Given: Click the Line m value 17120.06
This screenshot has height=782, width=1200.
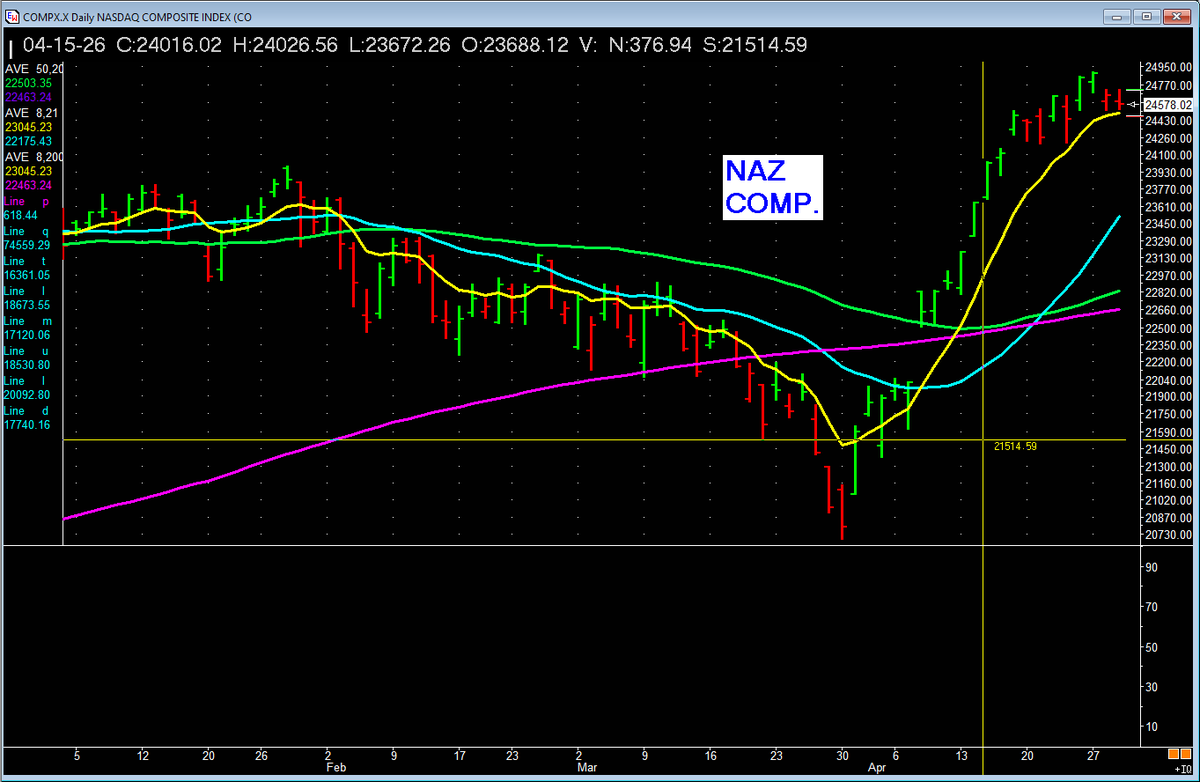Looking at the screenshot, I should point(28,335).
